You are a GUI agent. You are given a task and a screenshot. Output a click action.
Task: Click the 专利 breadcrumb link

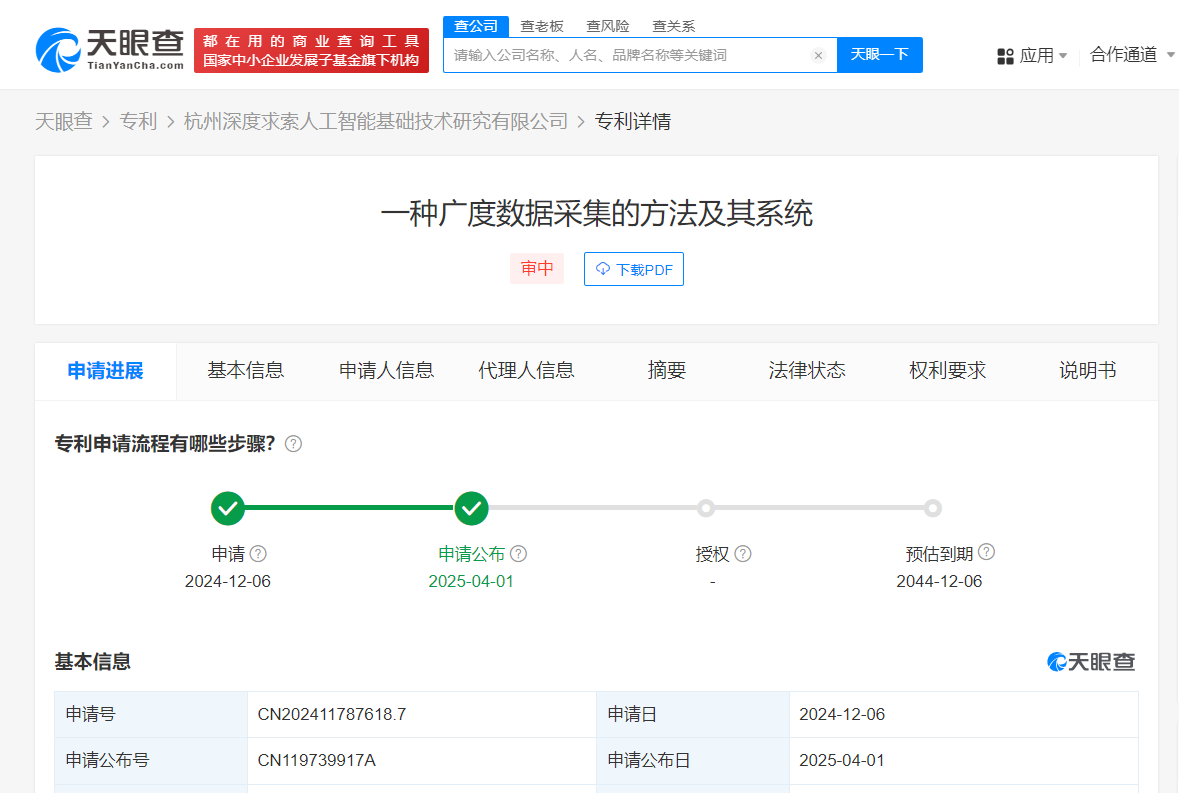coord(138,122)
